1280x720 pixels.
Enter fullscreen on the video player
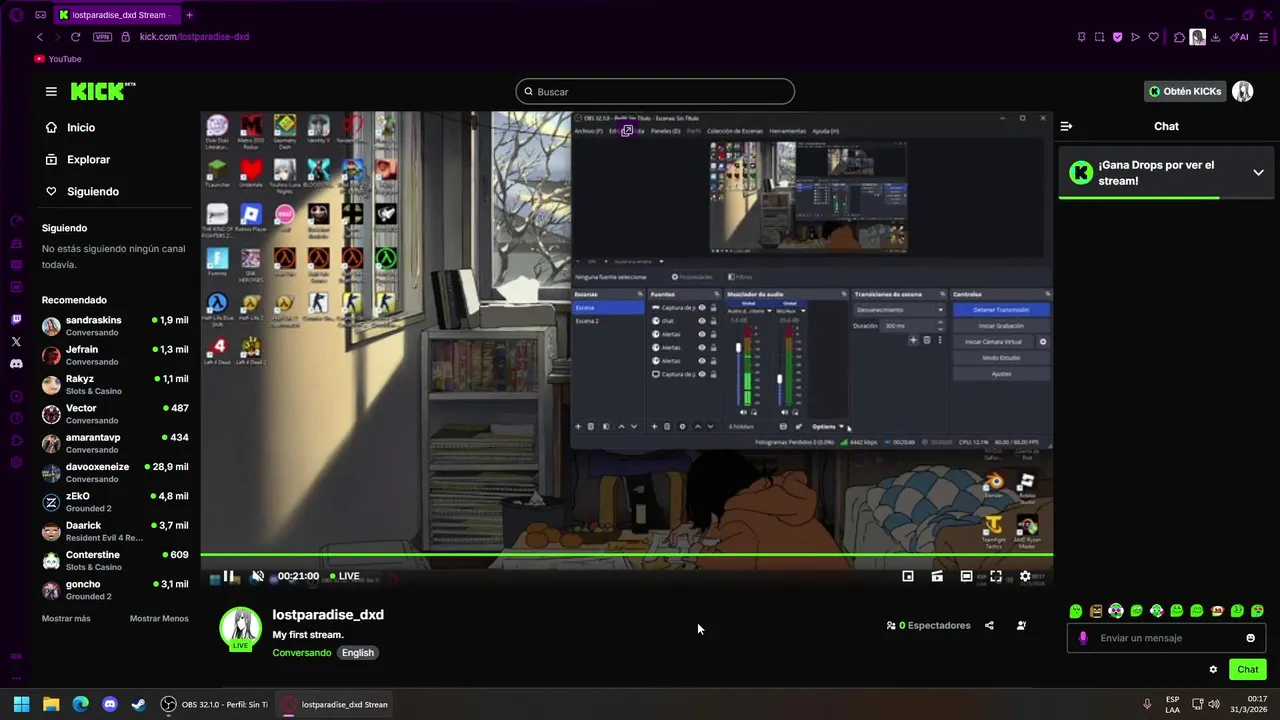(996, 576)
